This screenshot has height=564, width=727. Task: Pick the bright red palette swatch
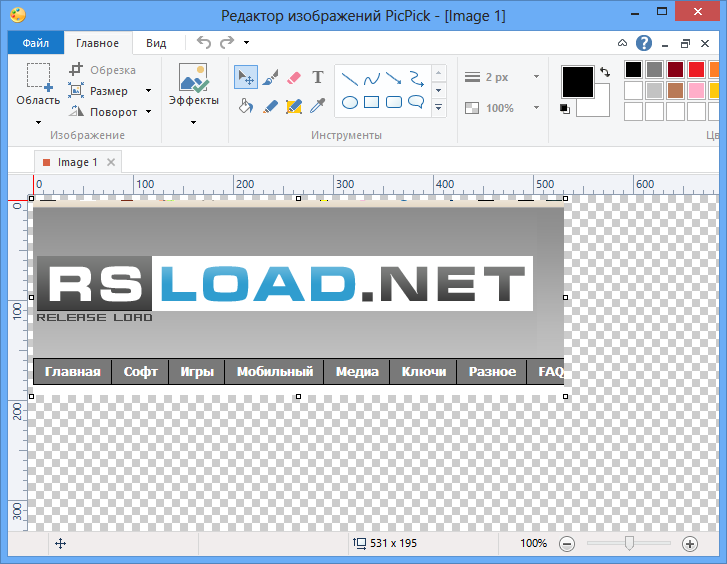pyautogui.click(x=696, y=70)
